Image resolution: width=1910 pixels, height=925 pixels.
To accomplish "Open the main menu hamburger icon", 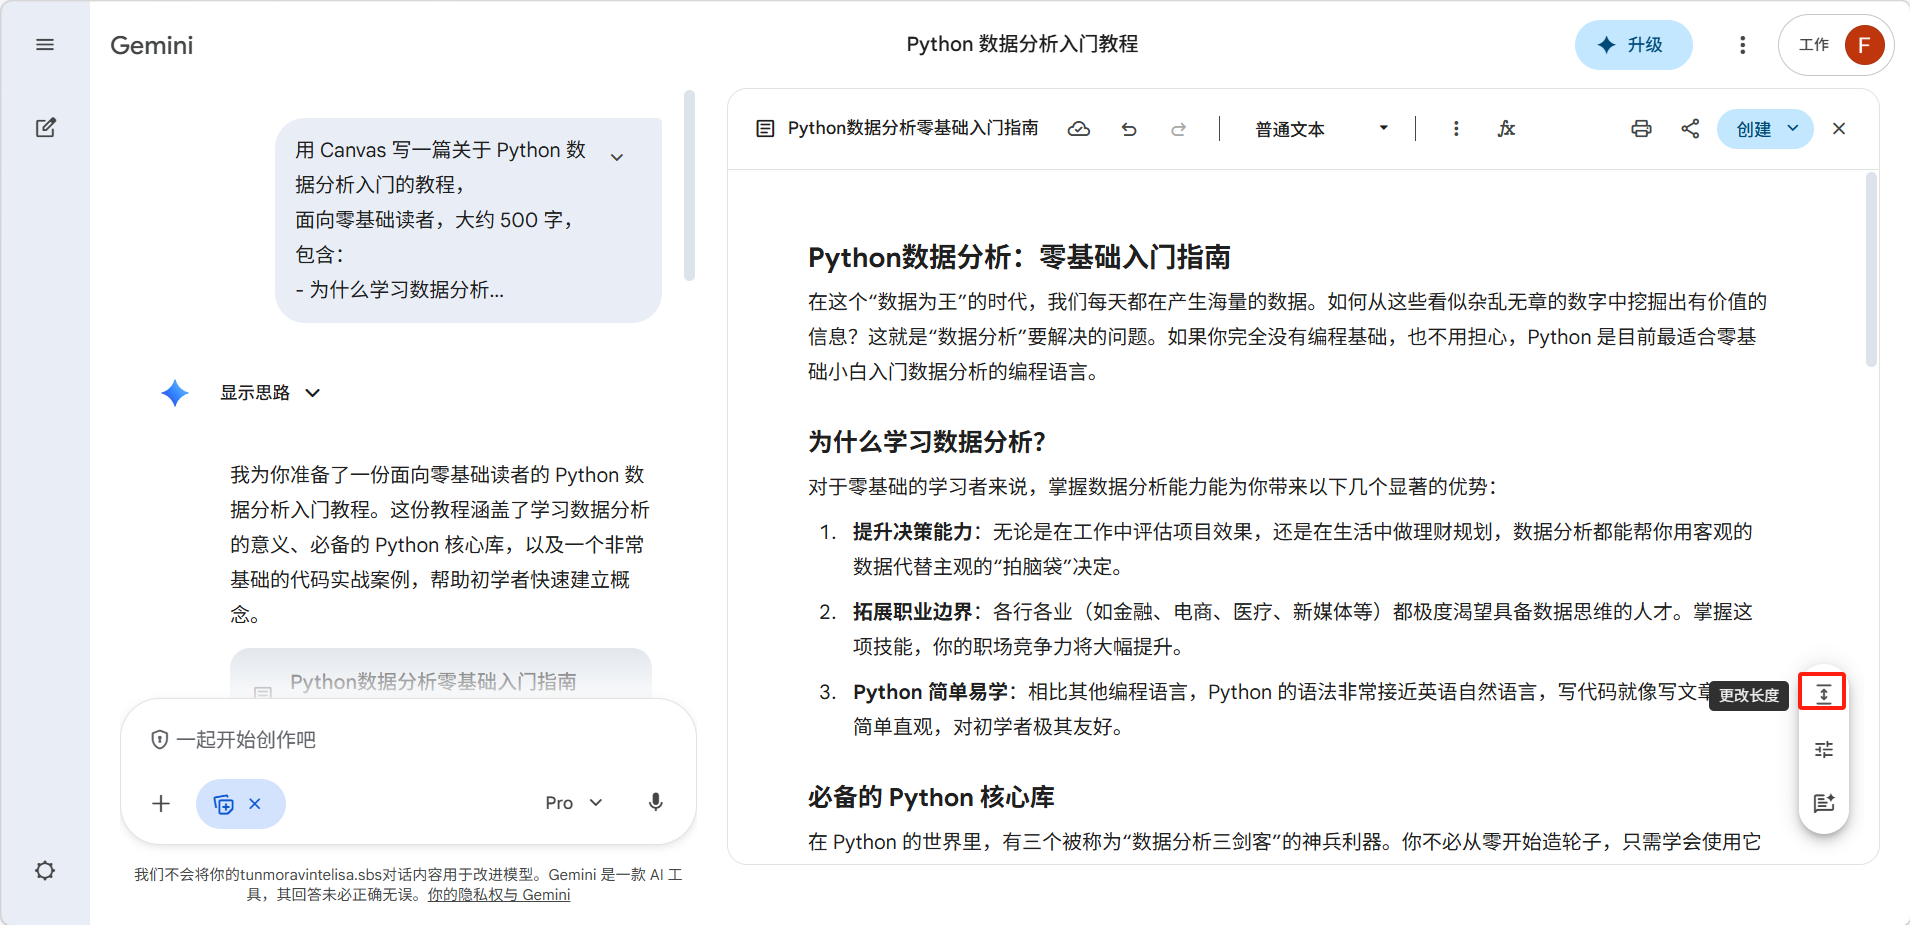I will tap(45, 45).
